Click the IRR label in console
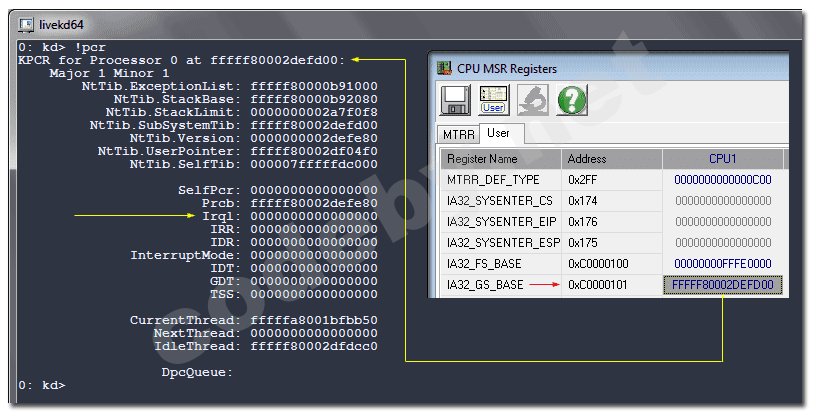Image resolution: width=813 pixels, height=414 pixels. pyautogui.click(x=226, y=229)
